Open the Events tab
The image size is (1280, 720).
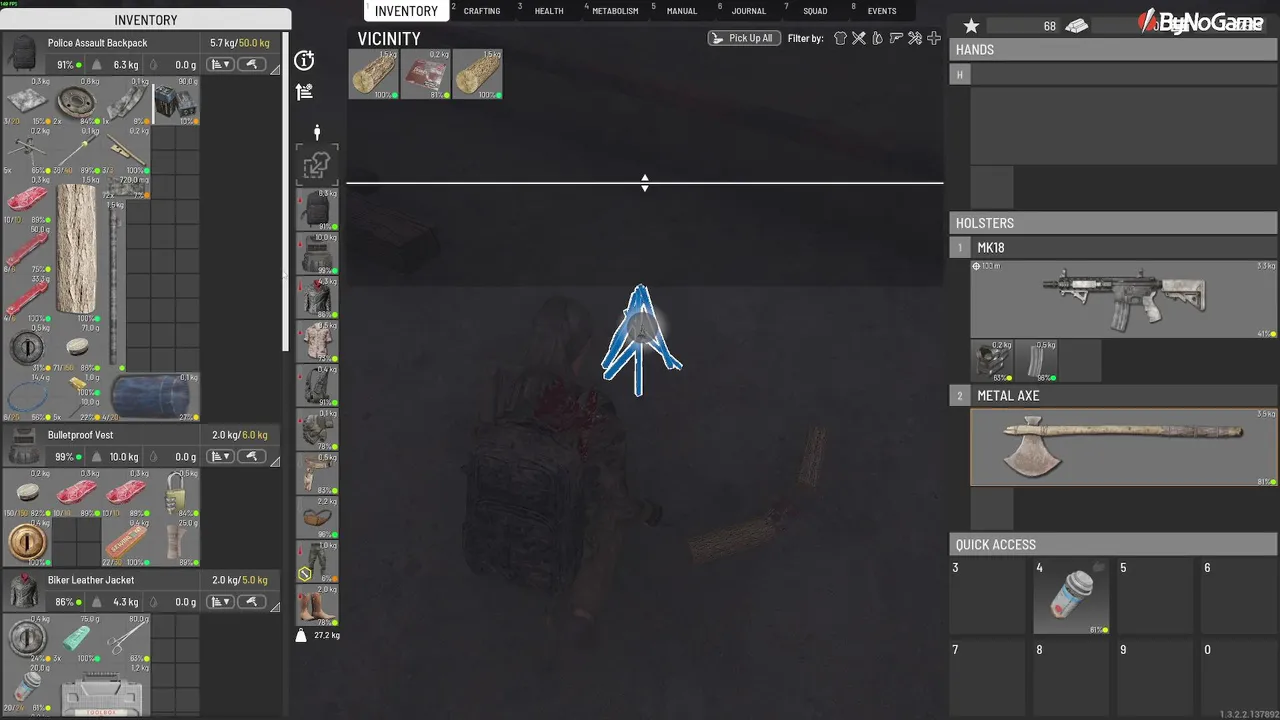point(882,11)
